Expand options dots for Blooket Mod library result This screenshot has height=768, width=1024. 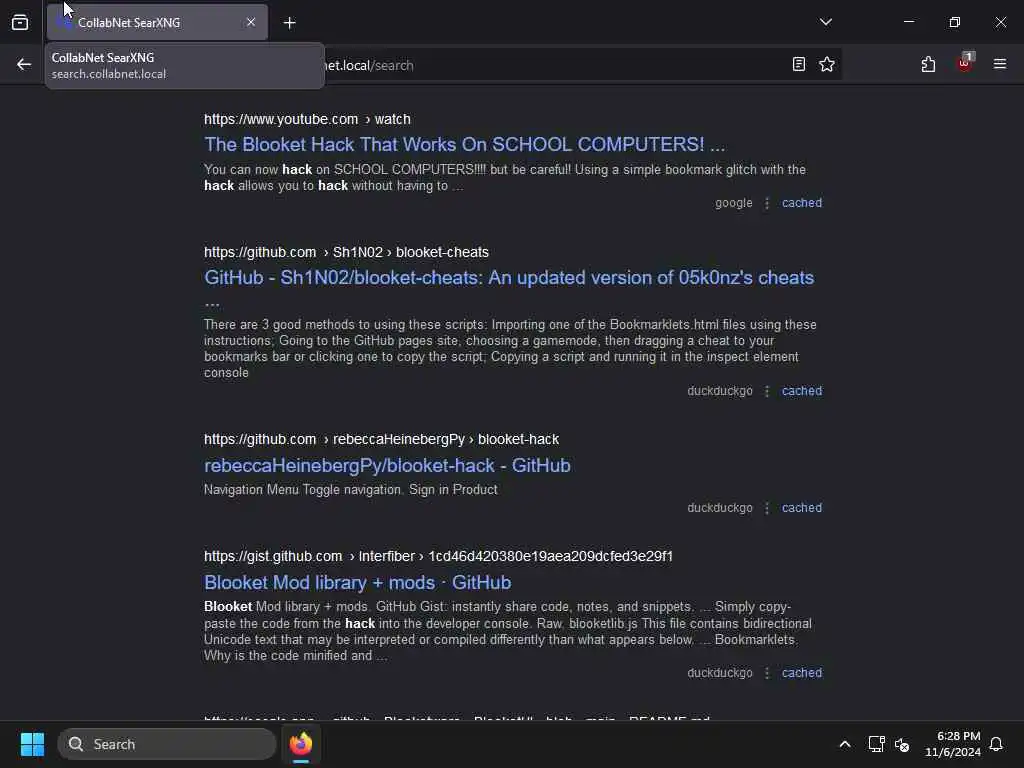coord(767,673)
